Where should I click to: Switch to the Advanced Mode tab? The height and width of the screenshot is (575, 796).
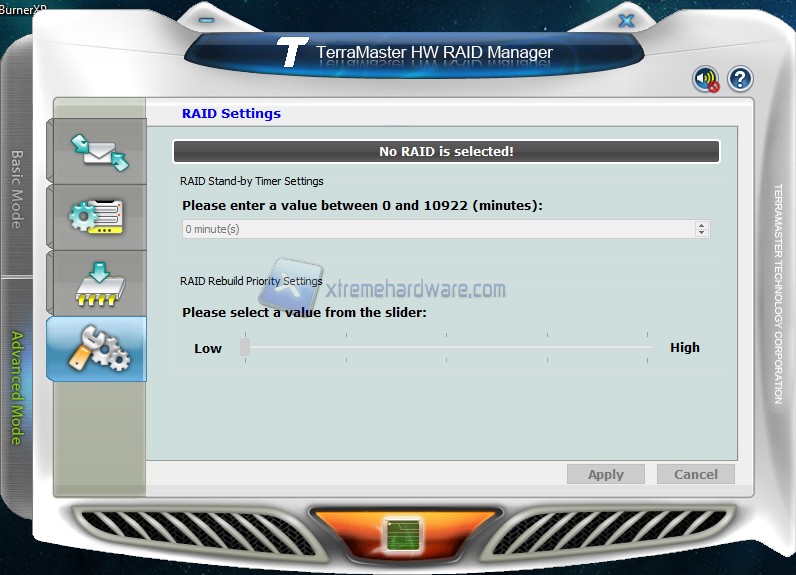click(17, 387)
